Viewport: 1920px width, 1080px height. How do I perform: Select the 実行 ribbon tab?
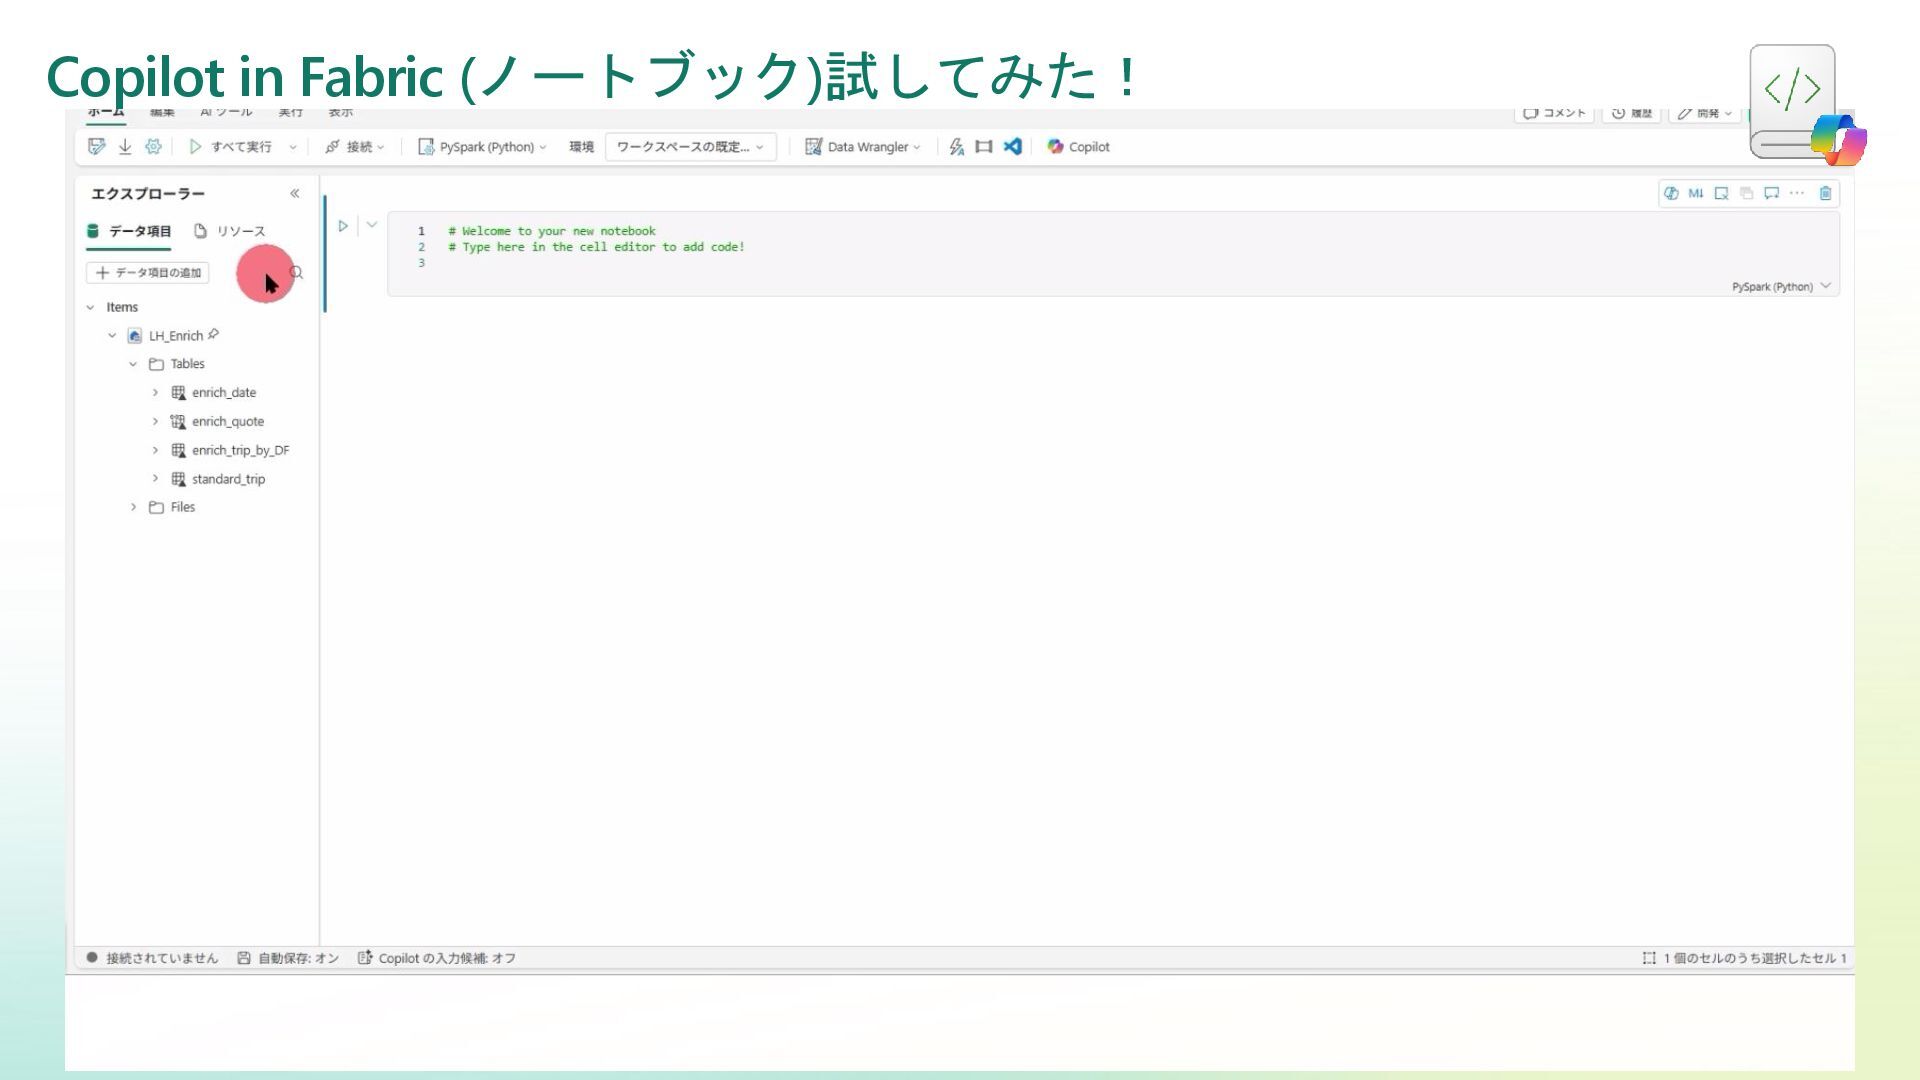(291, 112)
